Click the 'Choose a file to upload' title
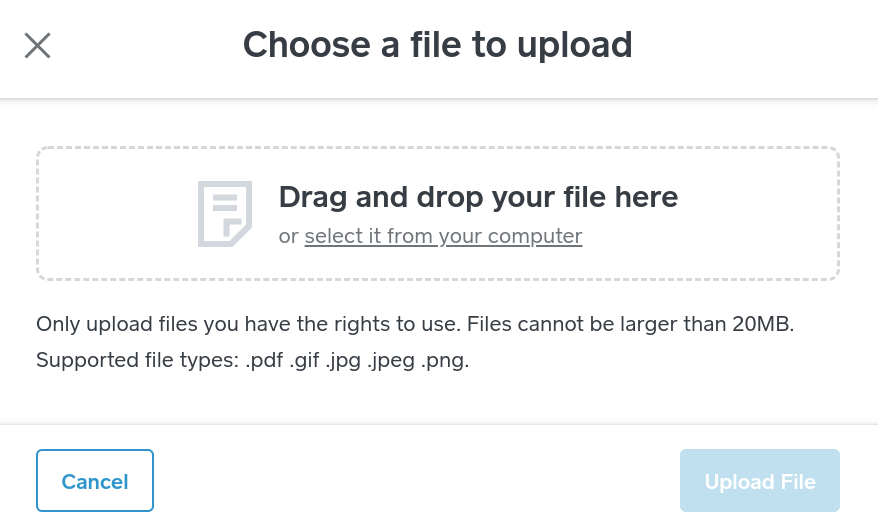This screenshot has width=878, height=526. click(x=438, y=45)
